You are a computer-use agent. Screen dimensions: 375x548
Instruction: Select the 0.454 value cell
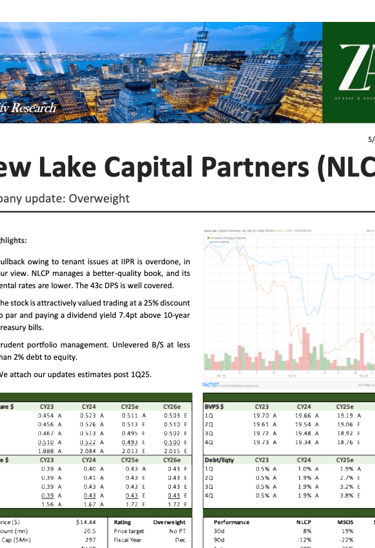point(46,416)
